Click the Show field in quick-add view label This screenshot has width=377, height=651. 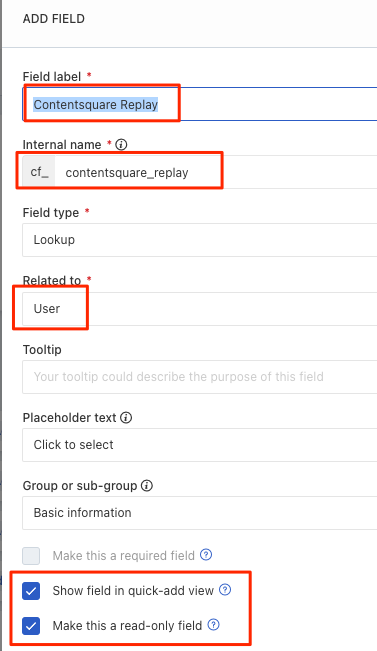coord(133,590)
